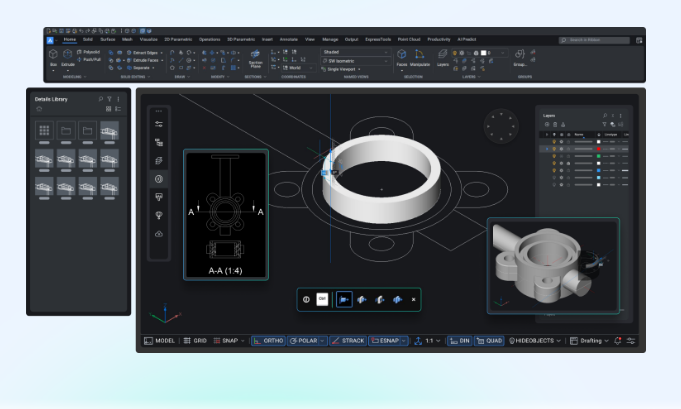Click the Ctrl key hint in quad bar

coord(322,299)
